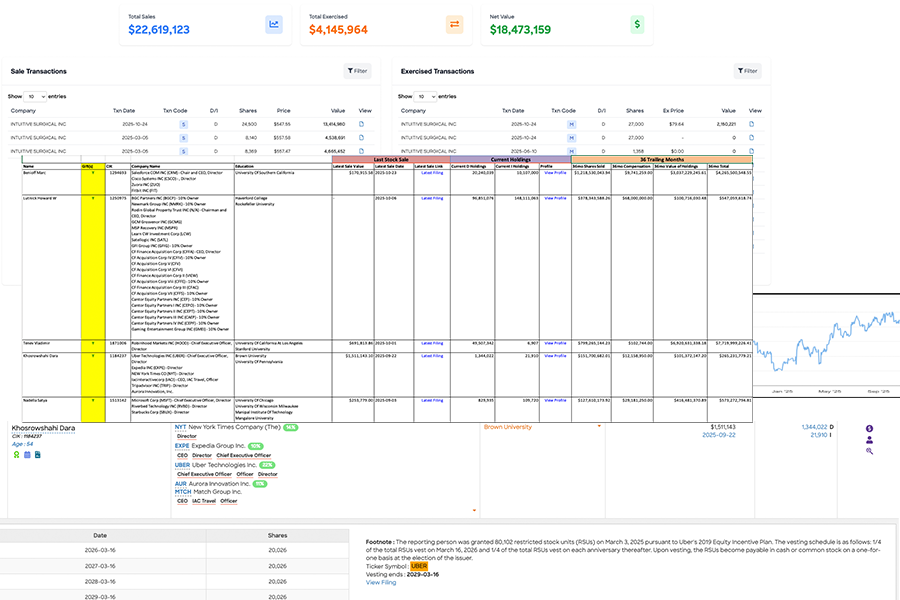Click the person icon in profile sidebar
Image resolution: width=900 pixels, height=600 pixels.
tap(869, 441)
